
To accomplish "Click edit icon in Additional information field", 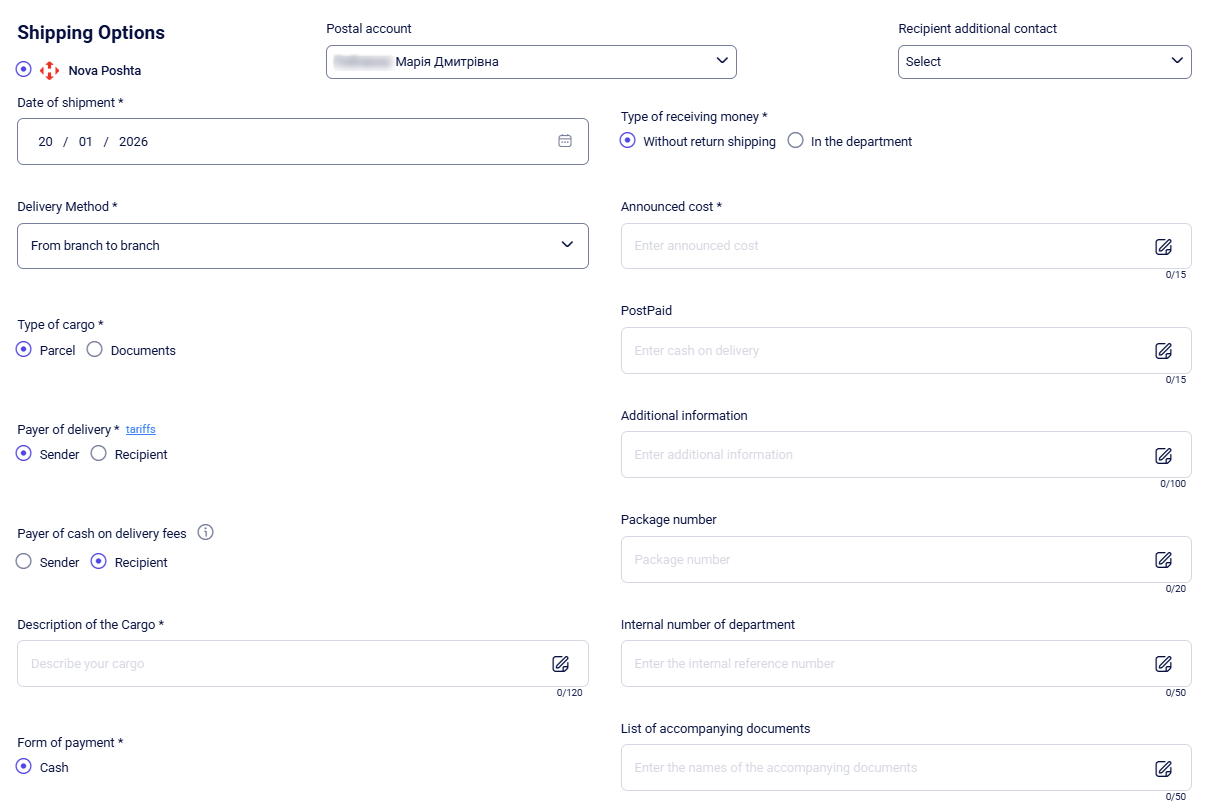I will pos(1163,455).
